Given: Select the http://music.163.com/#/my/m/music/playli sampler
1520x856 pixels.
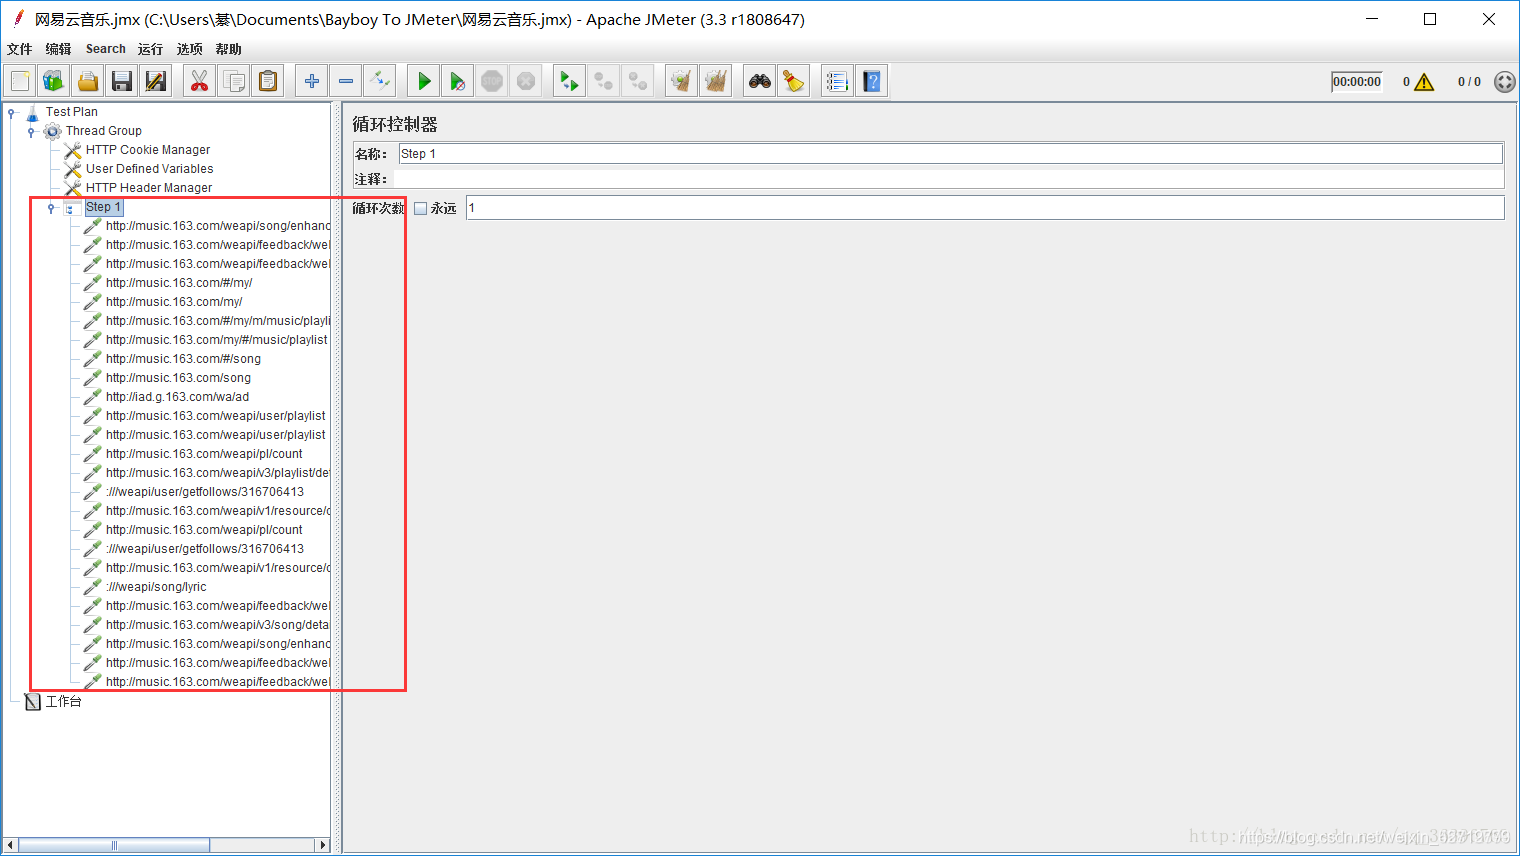Looking at the screenshot, I should pos(217,321).
